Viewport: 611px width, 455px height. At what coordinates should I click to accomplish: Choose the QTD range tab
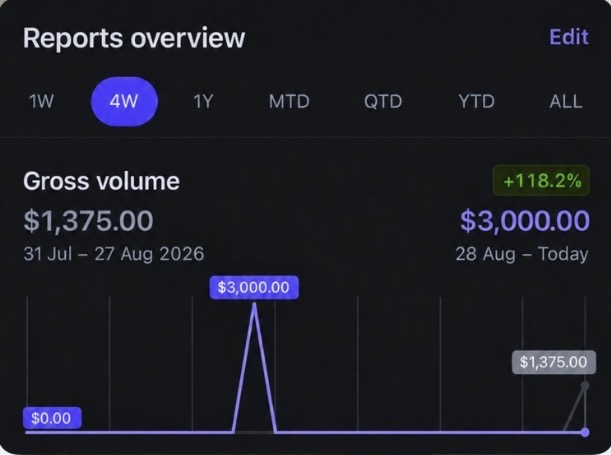click(x=383, y=102)
